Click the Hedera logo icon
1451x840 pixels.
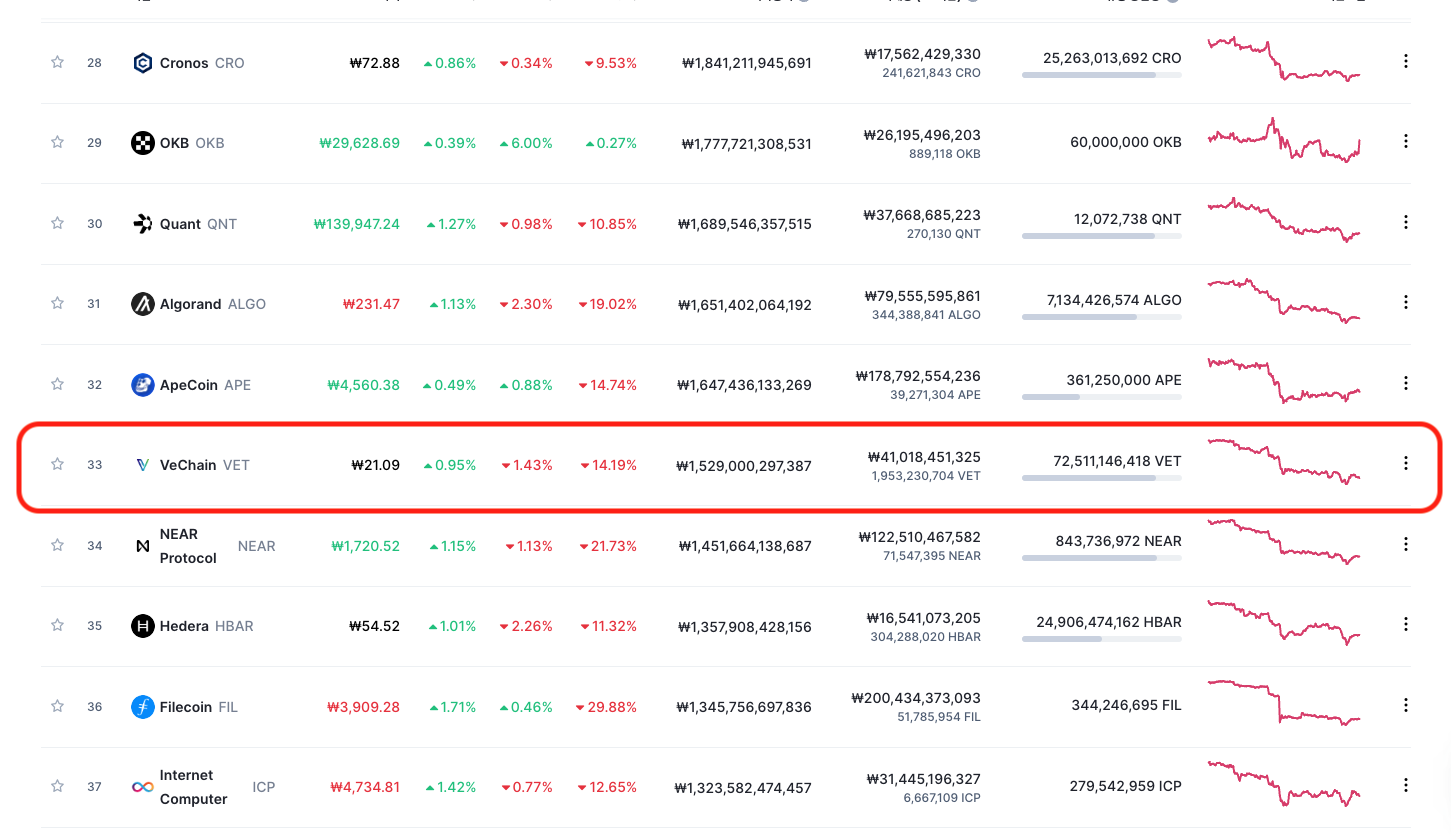(x=143, y=626)
